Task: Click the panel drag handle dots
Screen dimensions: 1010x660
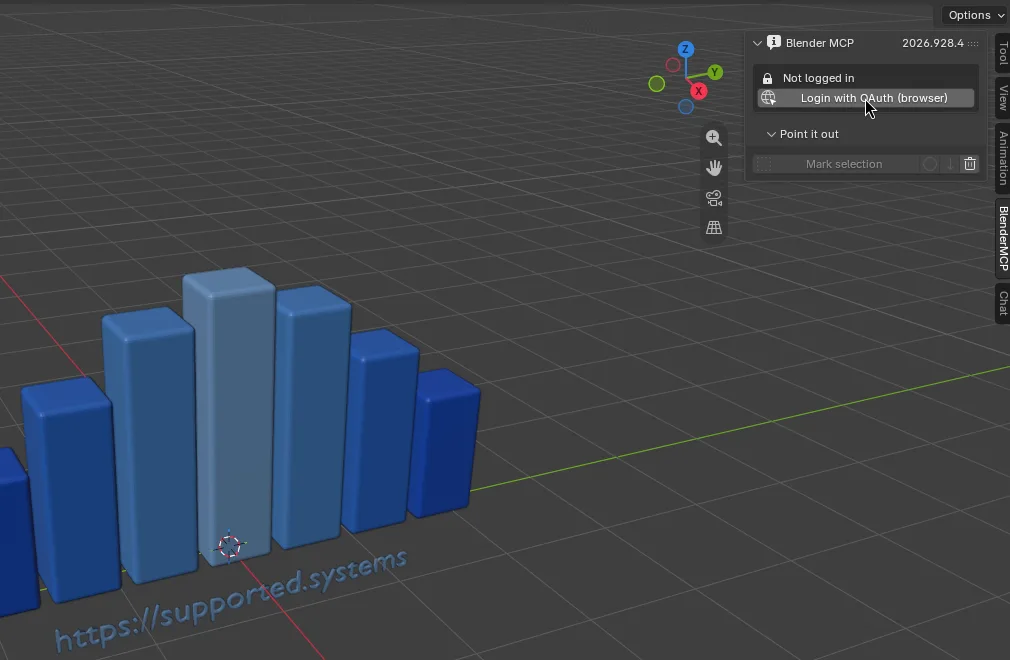Action: pyautogui.click(x=973, y=43)
